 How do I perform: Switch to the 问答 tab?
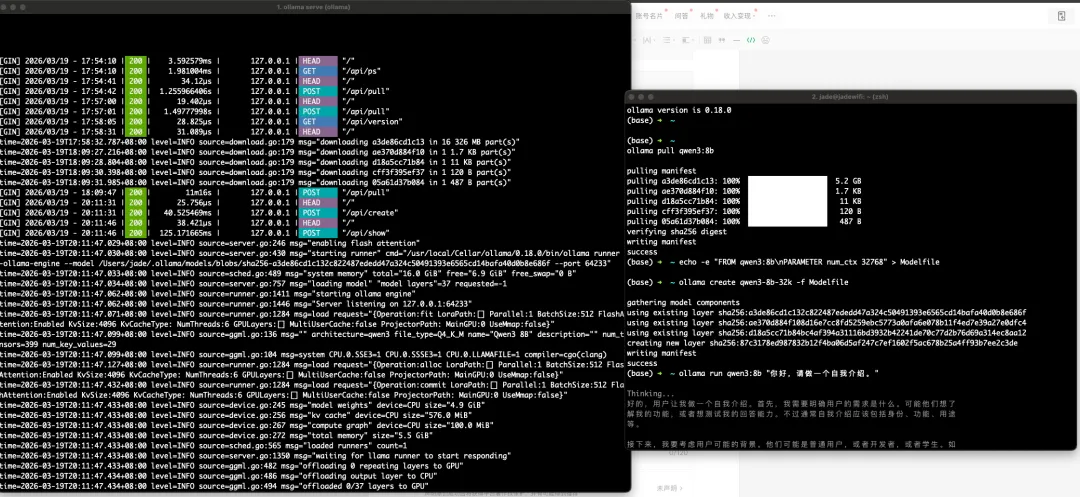(681, 16)
